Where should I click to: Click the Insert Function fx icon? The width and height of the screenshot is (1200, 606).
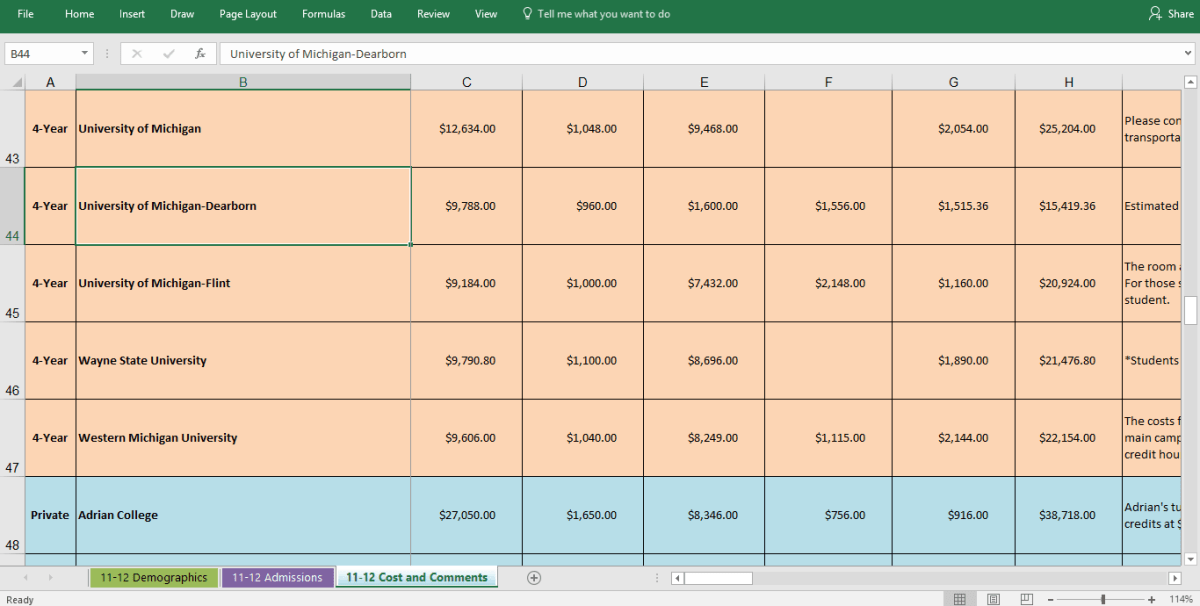200,54
